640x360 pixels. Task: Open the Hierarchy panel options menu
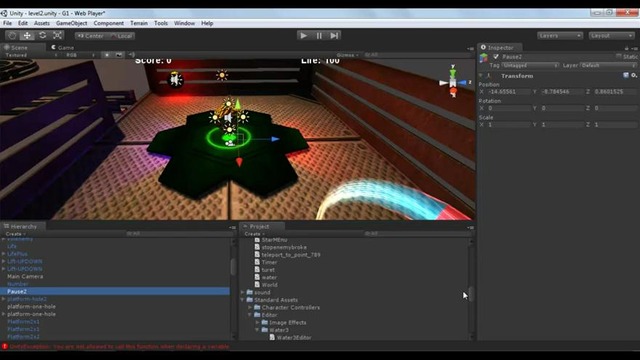tap(232, 227)
